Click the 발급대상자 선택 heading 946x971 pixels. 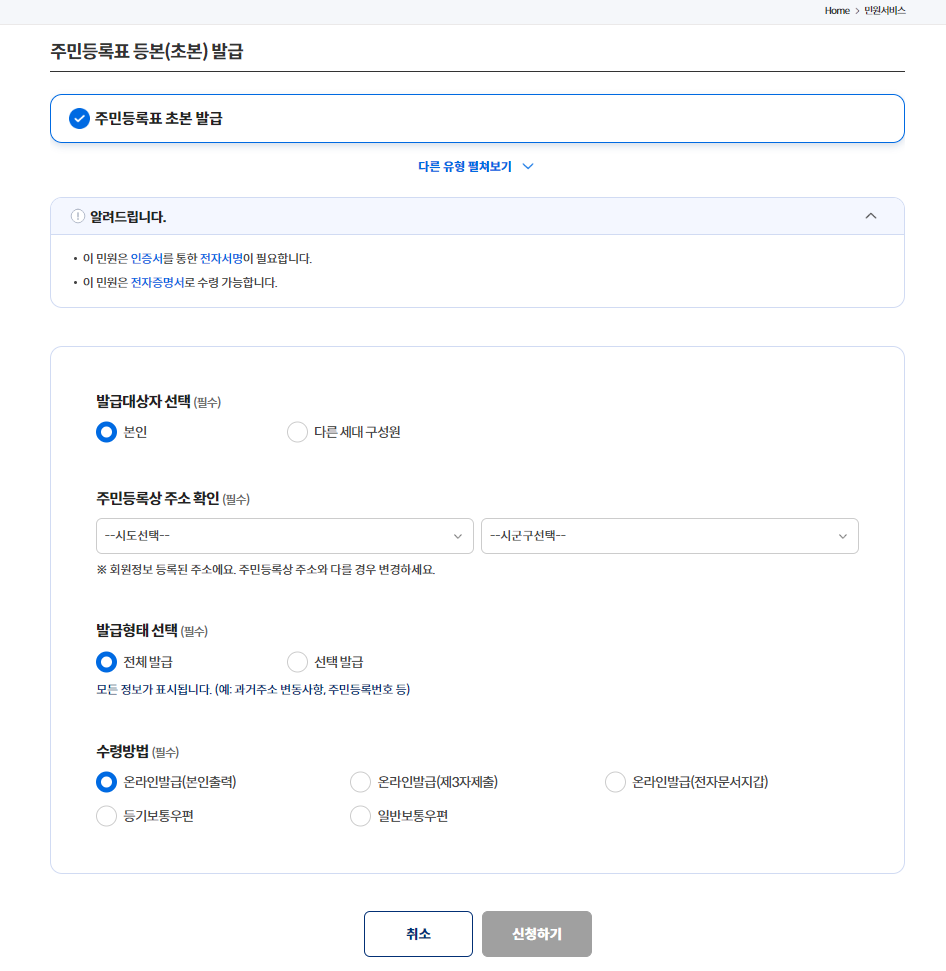(143, 401)
